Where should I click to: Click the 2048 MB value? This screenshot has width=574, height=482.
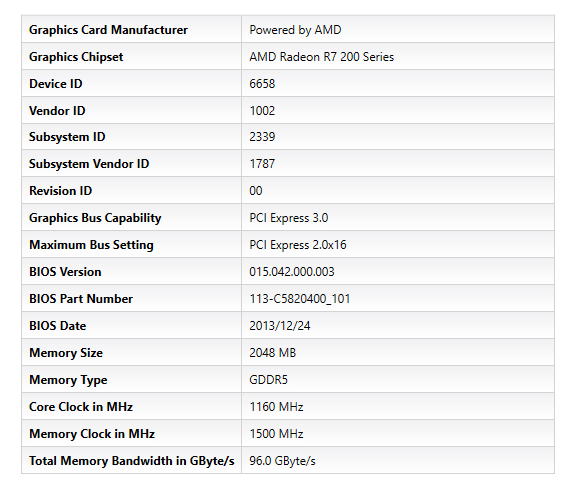pyautogui.click(x=273, y=353)
